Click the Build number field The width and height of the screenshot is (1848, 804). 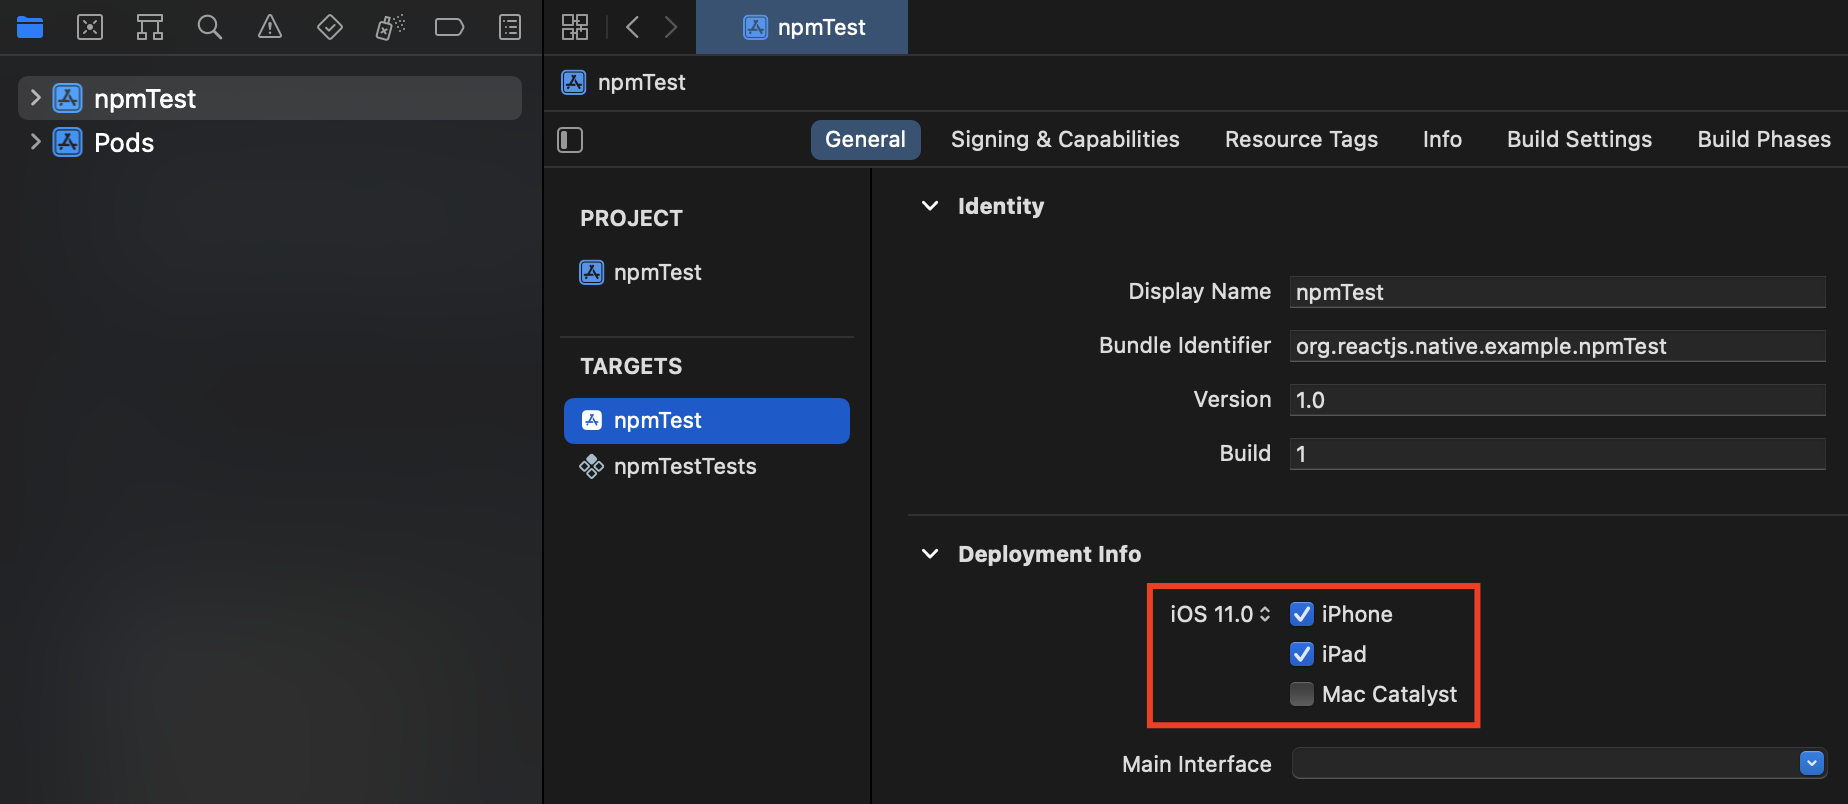[1557, 454]
